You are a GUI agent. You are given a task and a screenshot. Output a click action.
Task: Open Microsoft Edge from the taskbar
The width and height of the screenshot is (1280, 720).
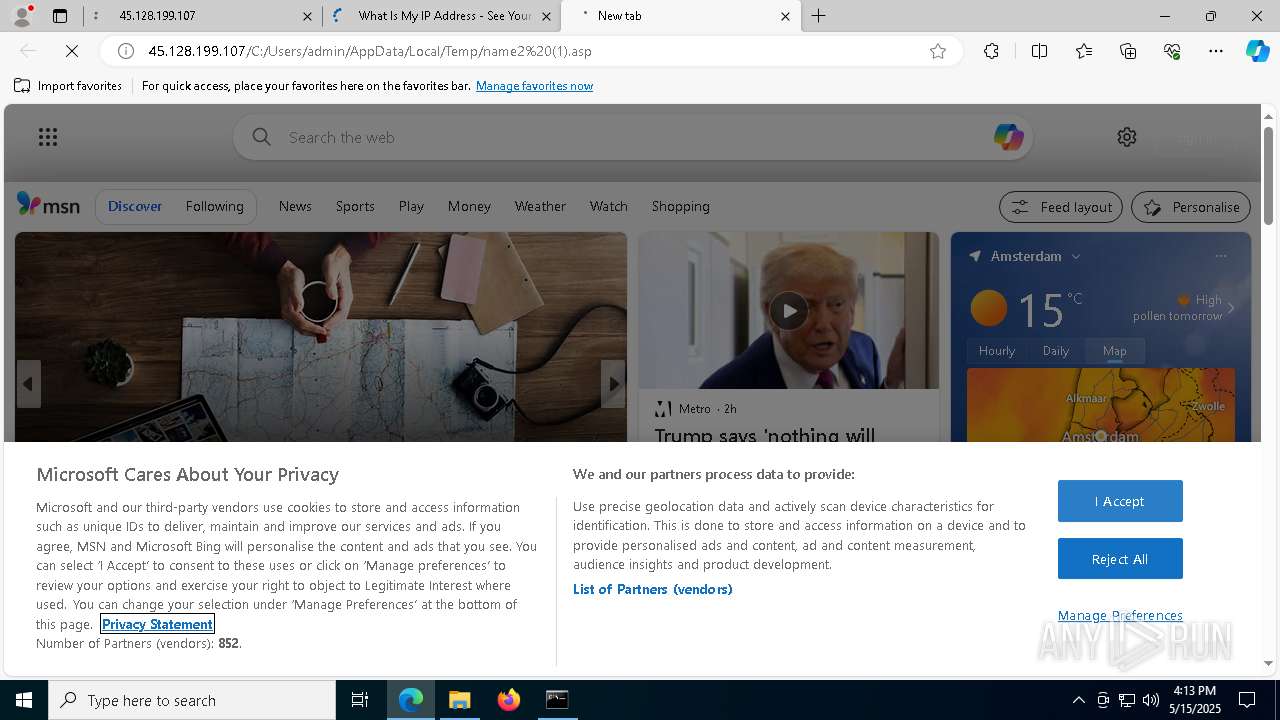point(411,700)
